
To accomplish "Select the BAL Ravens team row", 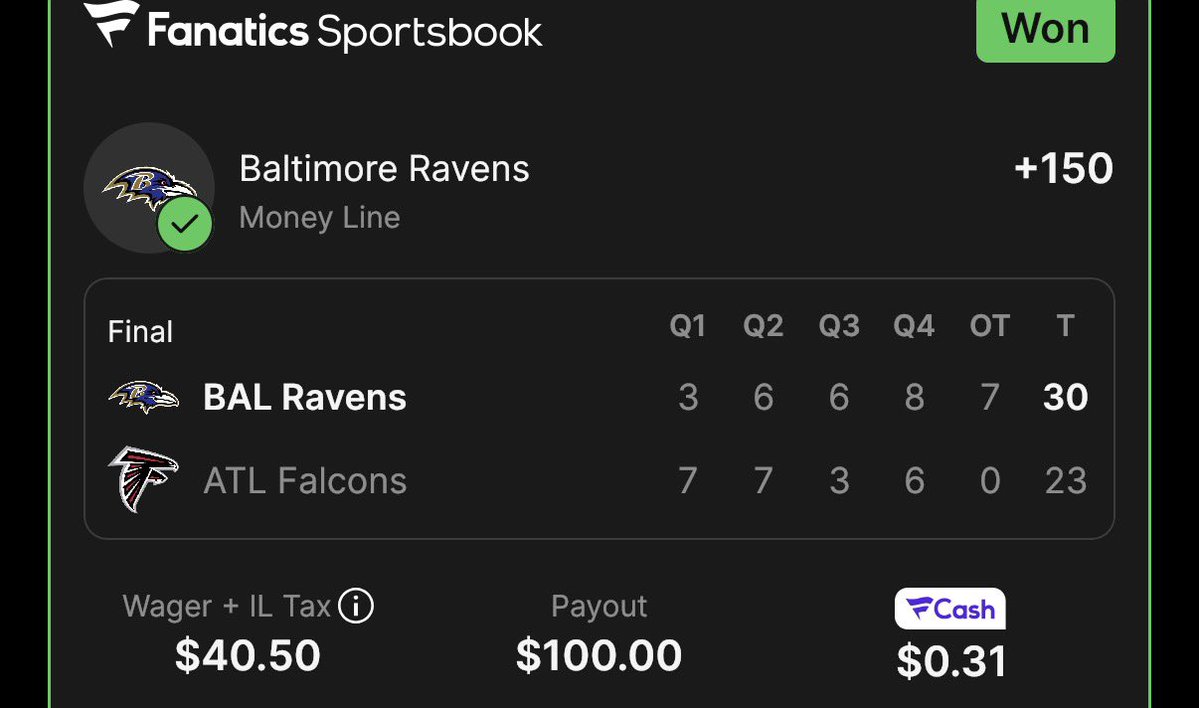I will (x=599, y=398).
